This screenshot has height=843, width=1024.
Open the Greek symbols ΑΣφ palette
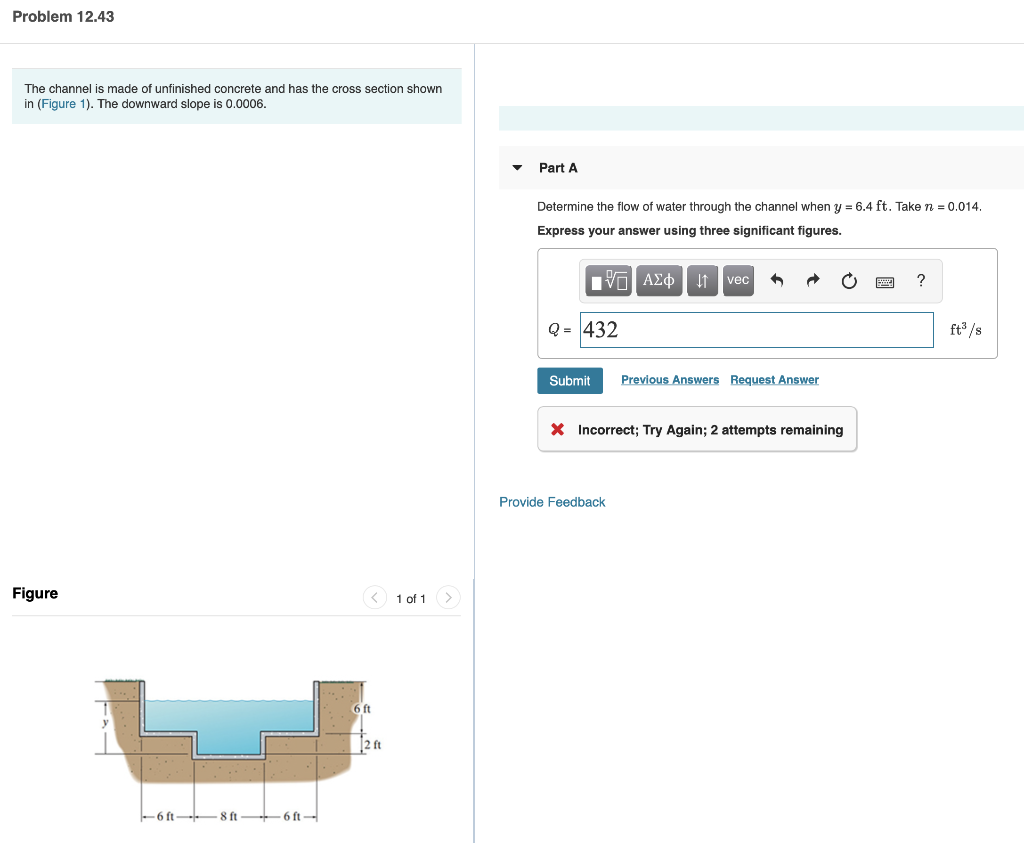[659, 281]
